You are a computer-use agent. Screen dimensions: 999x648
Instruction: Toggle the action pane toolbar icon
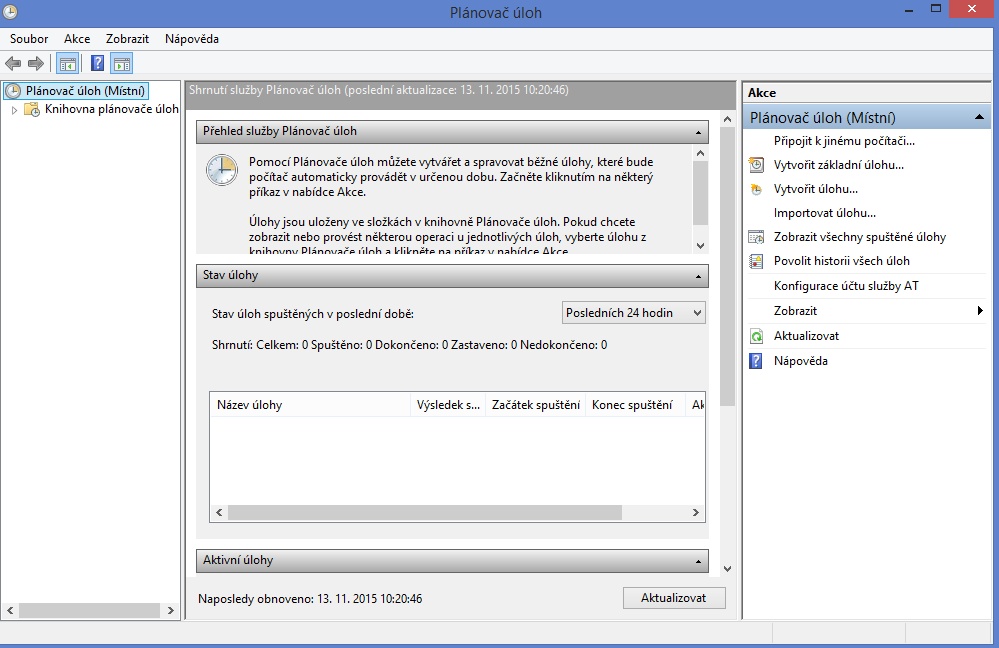click(121, 64)
